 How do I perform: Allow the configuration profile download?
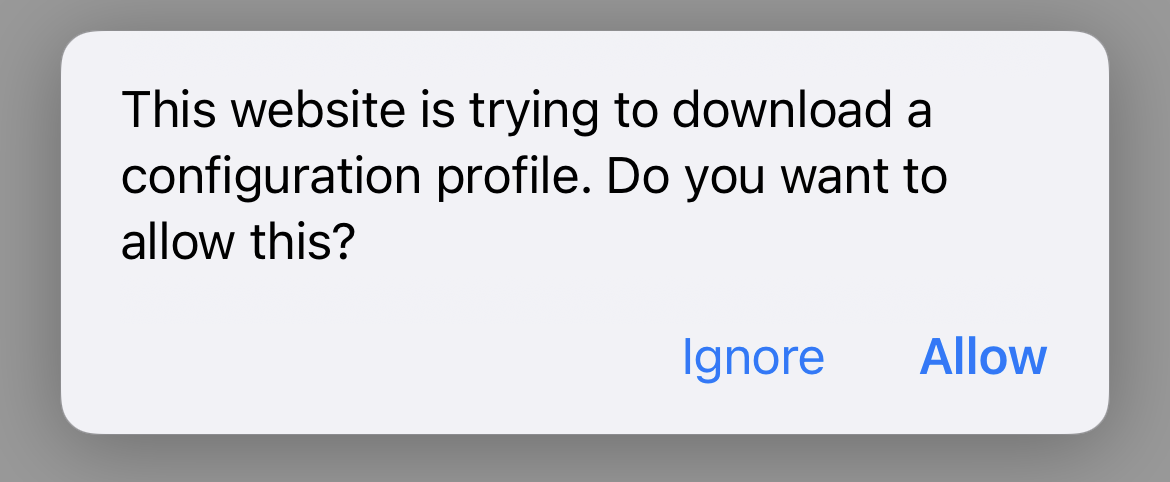click(x=983, y=357)
